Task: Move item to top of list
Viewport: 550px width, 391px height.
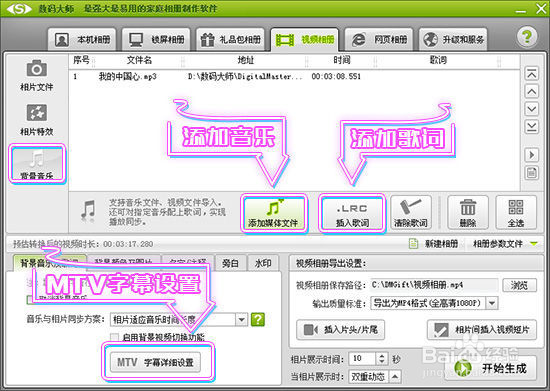Action: click(x=531, y=74)
